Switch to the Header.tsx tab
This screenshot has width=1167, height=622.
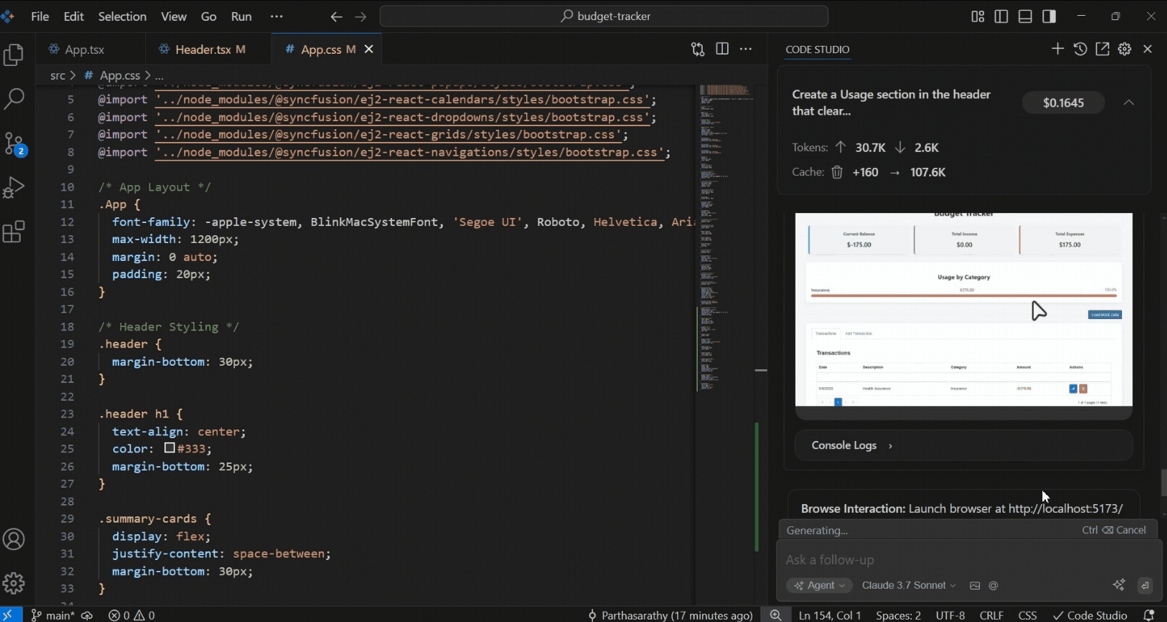203,49
